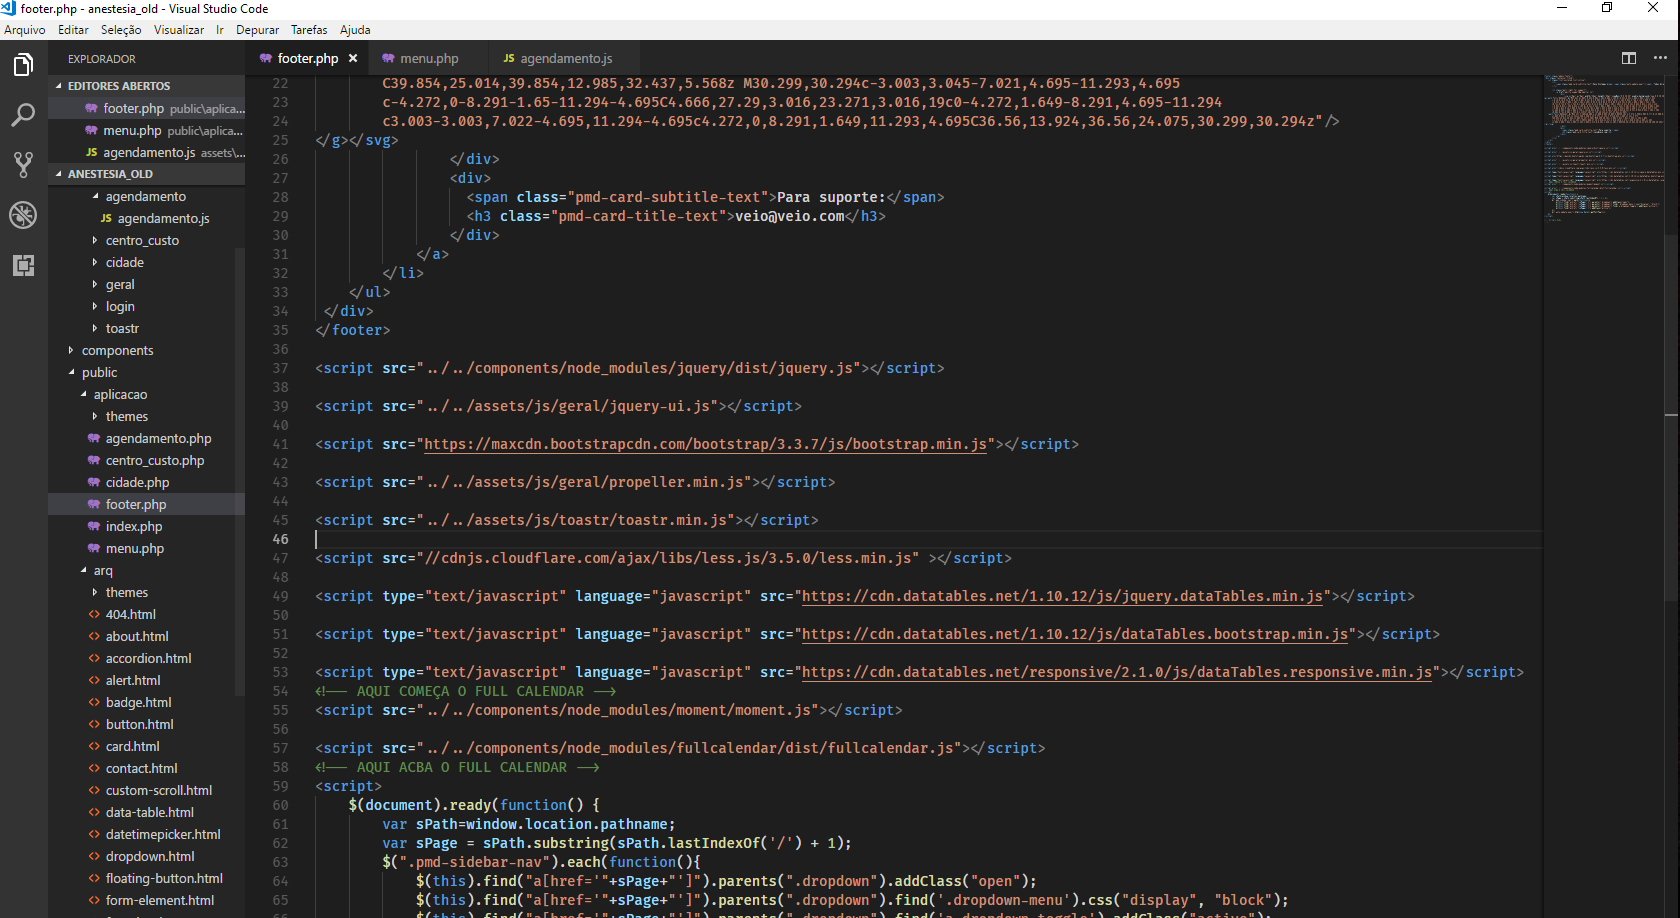Open 404.html file

point(146,615)
